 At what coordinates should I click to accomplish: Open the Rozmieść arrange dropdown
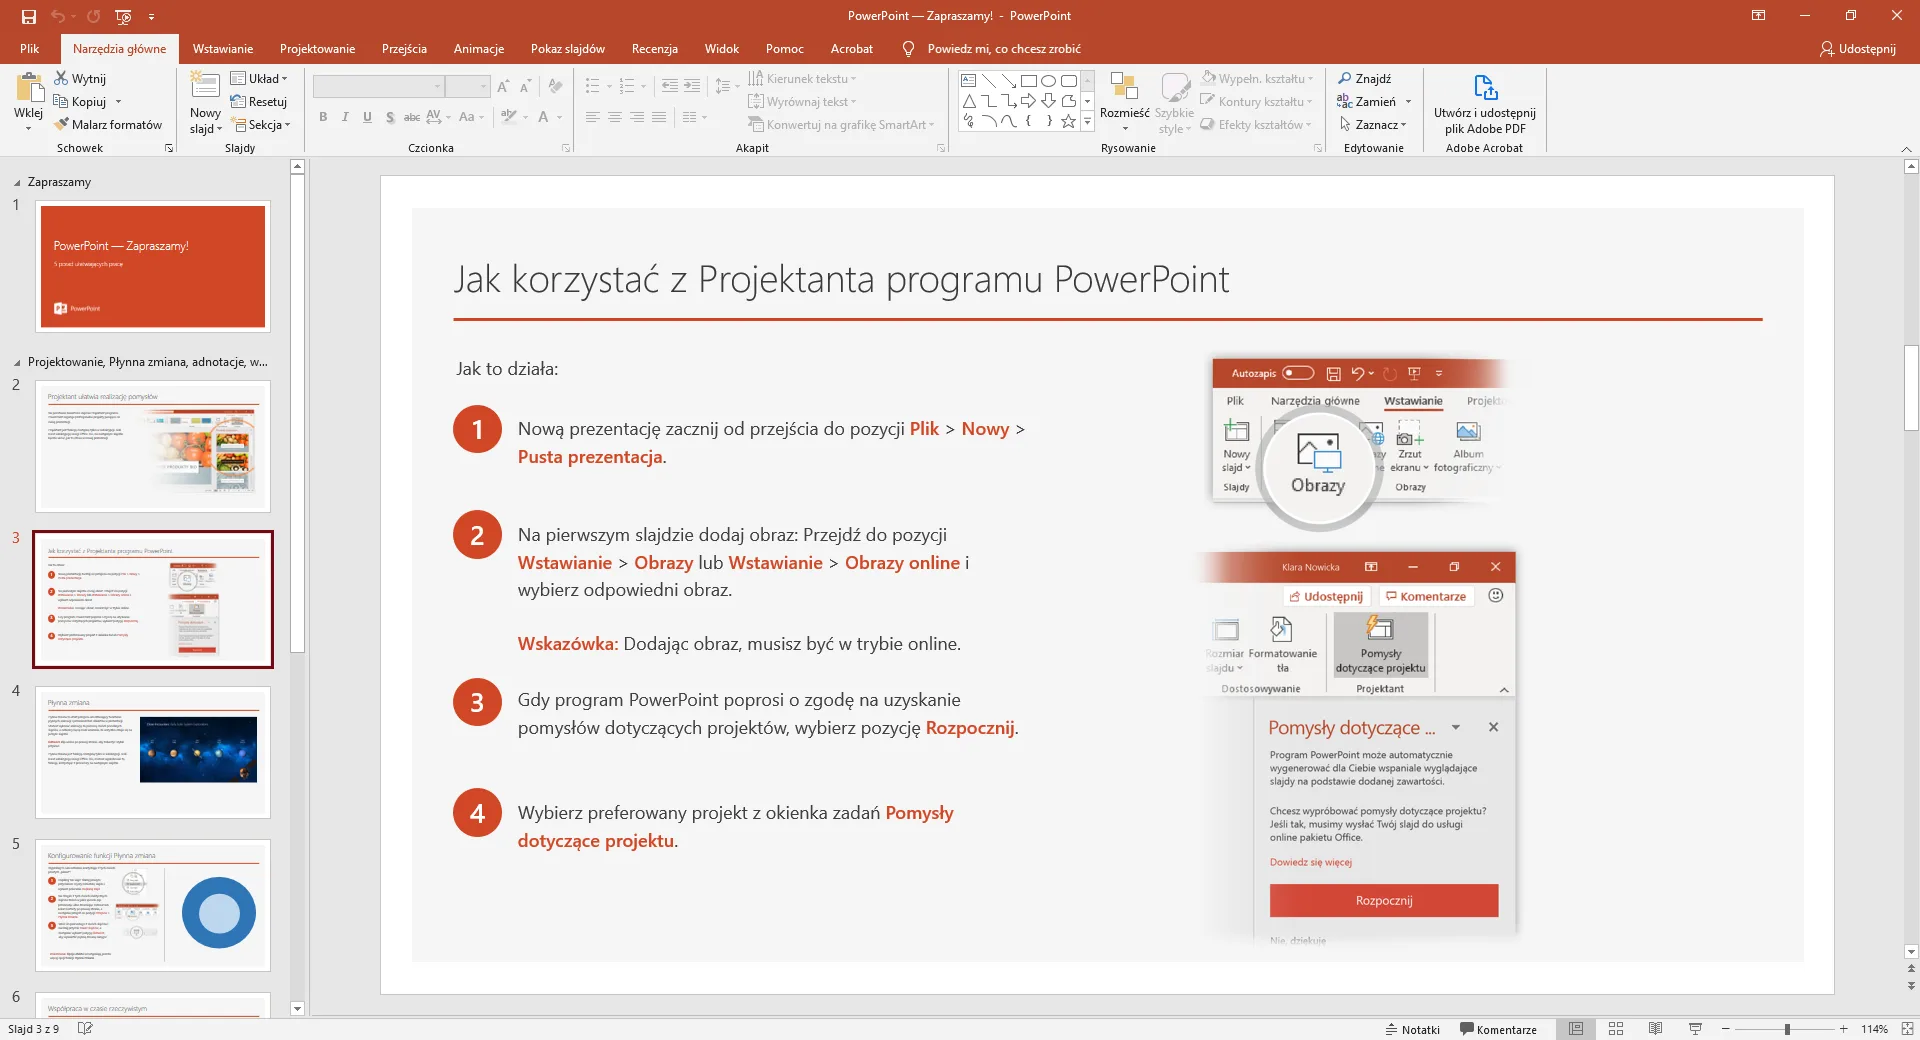pyautogui.click(x=1124, y=102)
